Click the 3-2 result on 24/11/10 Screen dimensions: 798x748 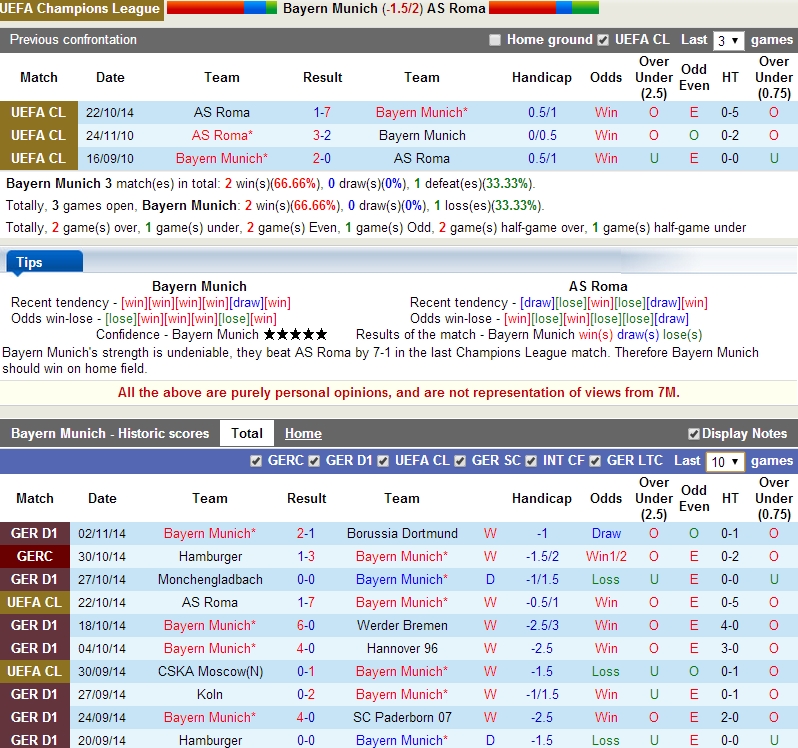pos(322,135)
